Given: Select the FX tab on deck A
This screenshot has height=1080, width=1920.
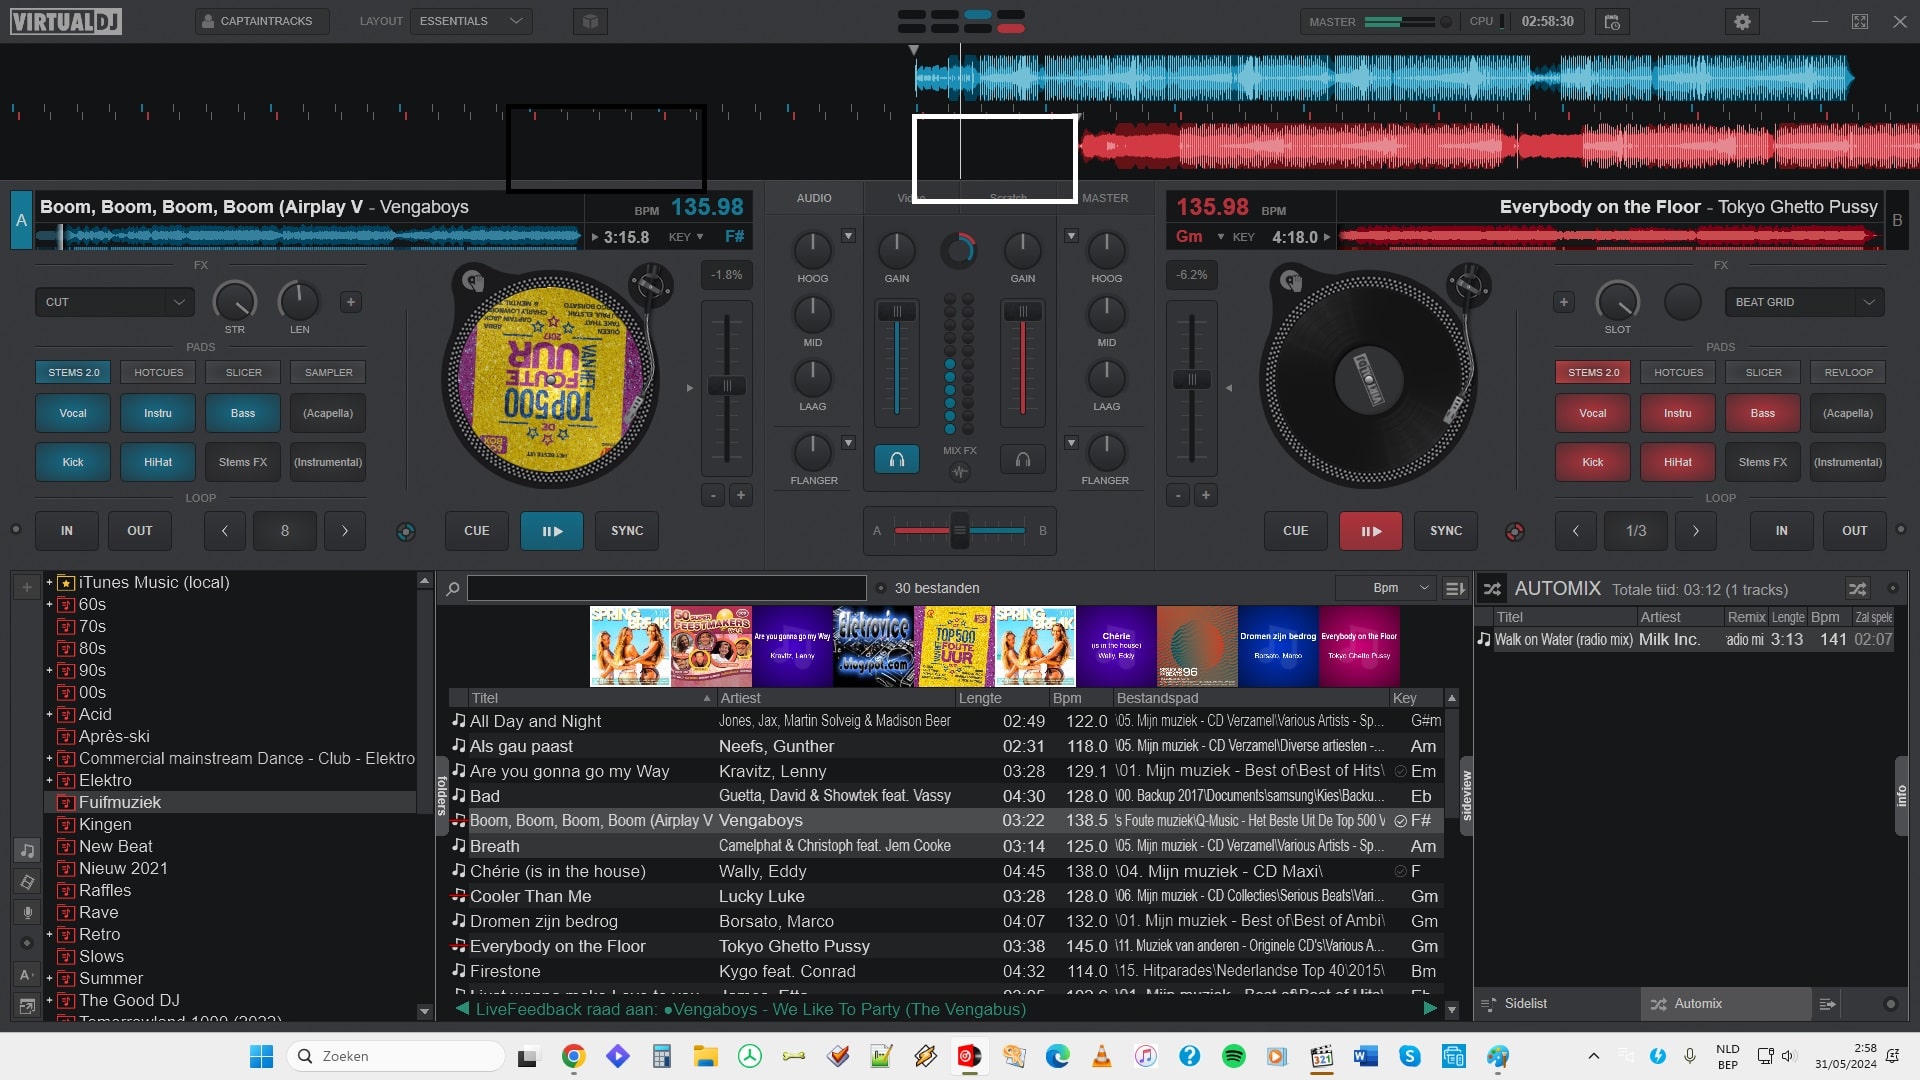Looking at the screenshot, I should [200, 264].
